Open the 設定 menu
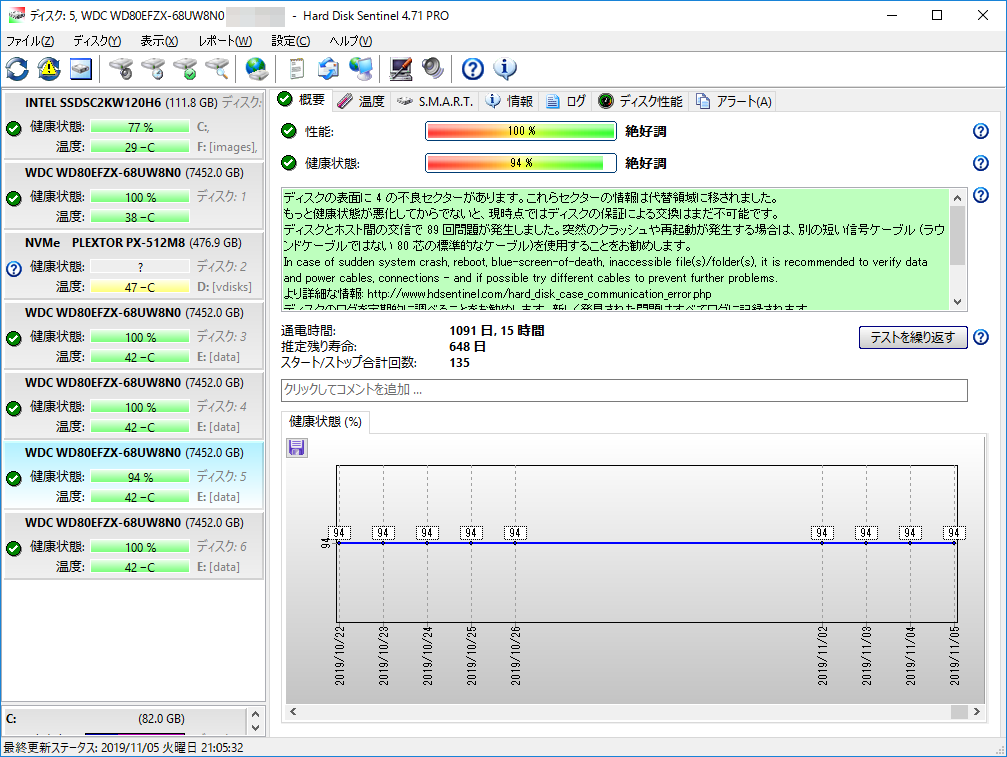 tap(291, 41)
